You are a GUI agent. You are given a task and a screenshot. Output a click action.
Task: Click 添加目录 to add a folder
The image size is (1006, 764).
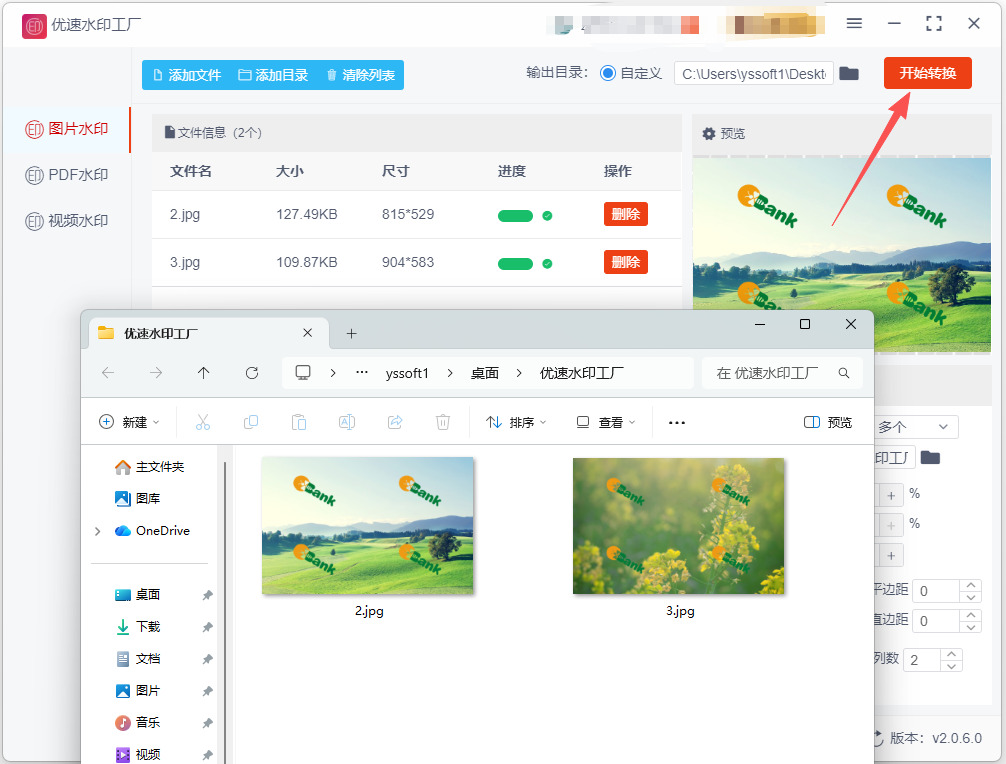tap(273, 75)
